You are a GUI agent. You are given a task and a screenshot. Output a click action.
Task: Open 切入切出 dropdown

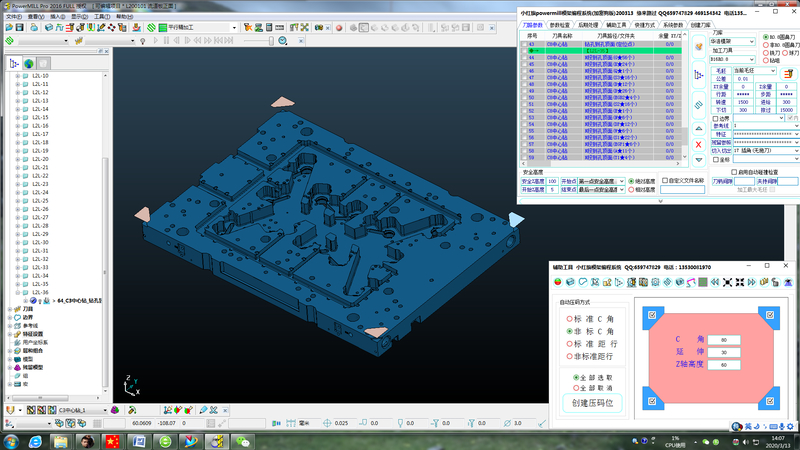point(766,151)
